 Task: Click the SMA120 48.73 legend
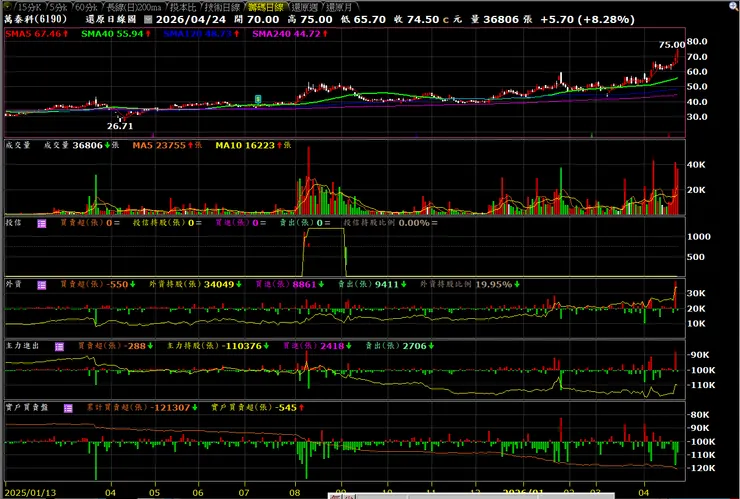(202, 34)
